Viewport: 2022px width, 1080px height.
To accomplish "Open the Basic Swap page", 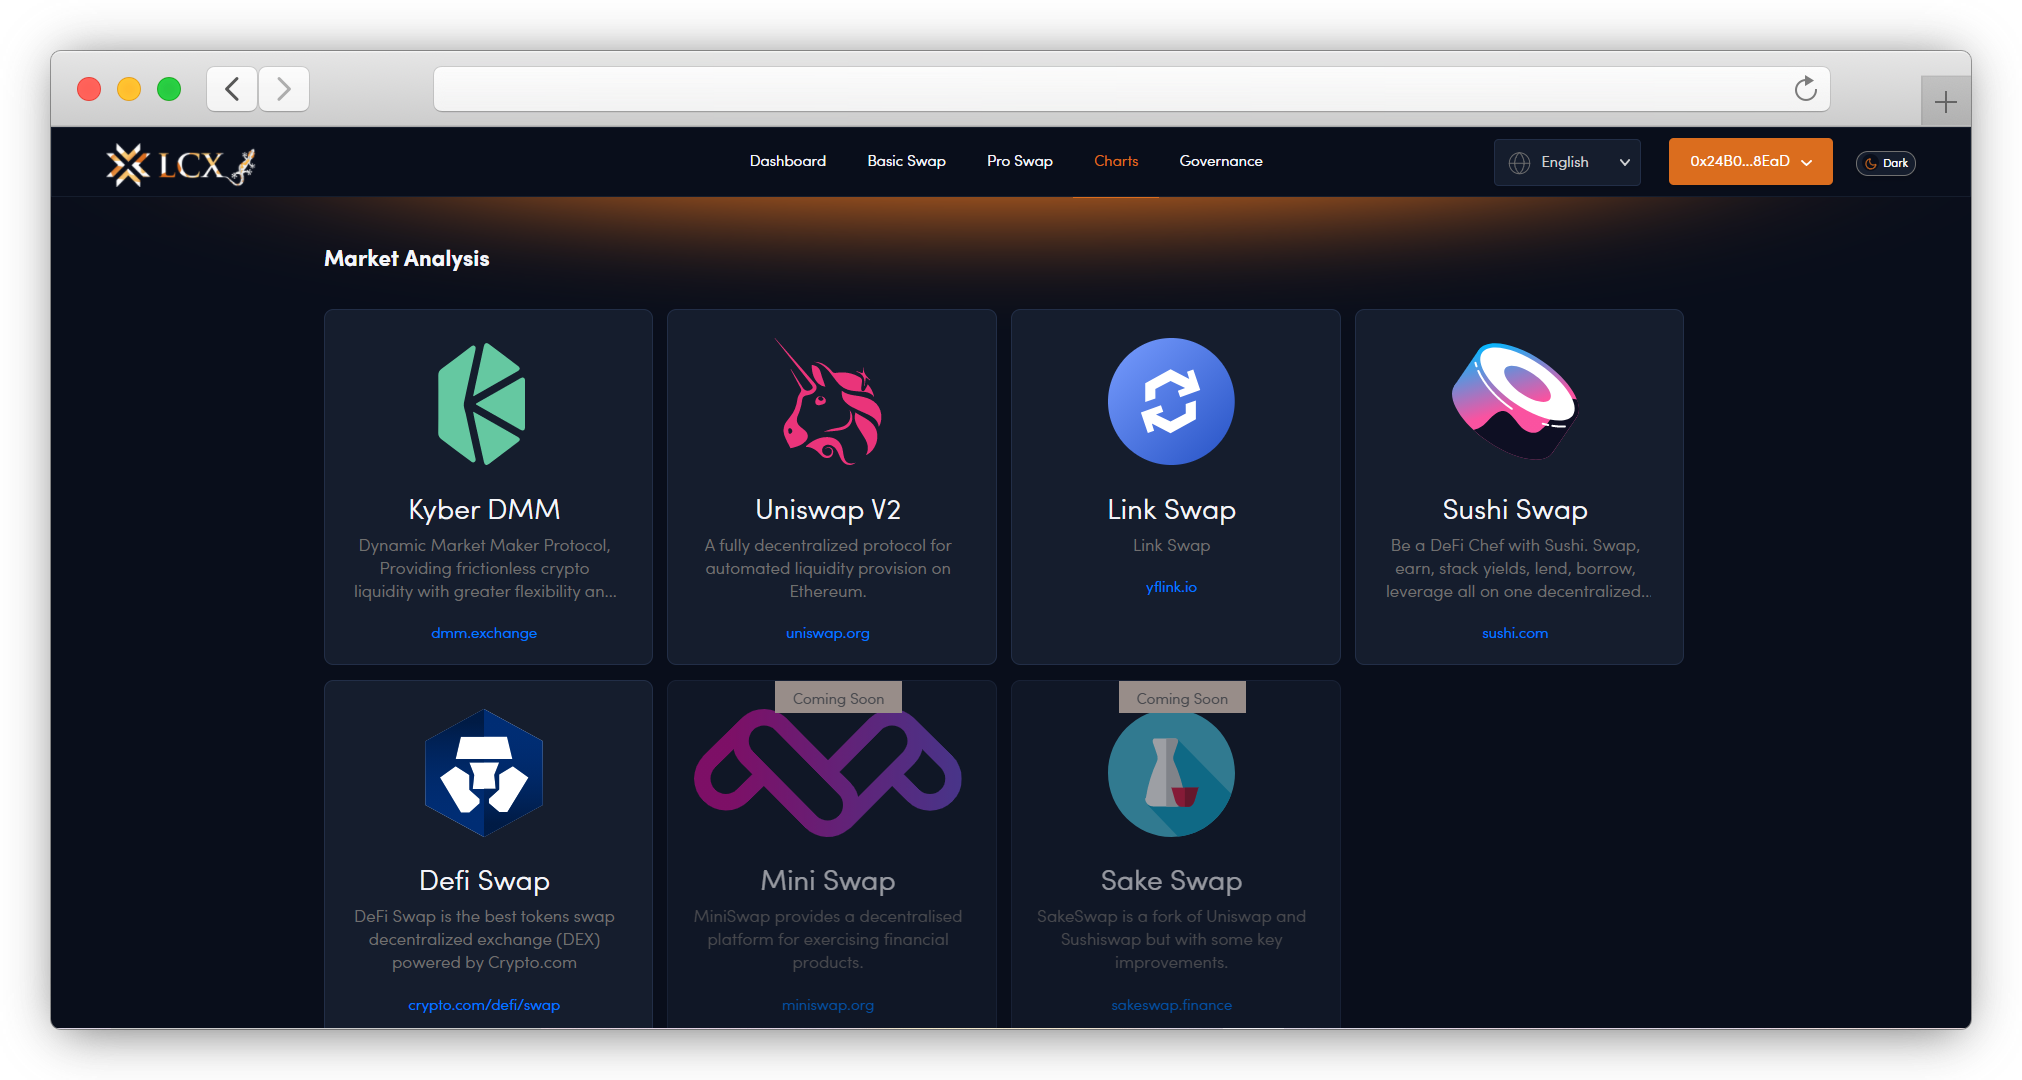I will point(906,161).
